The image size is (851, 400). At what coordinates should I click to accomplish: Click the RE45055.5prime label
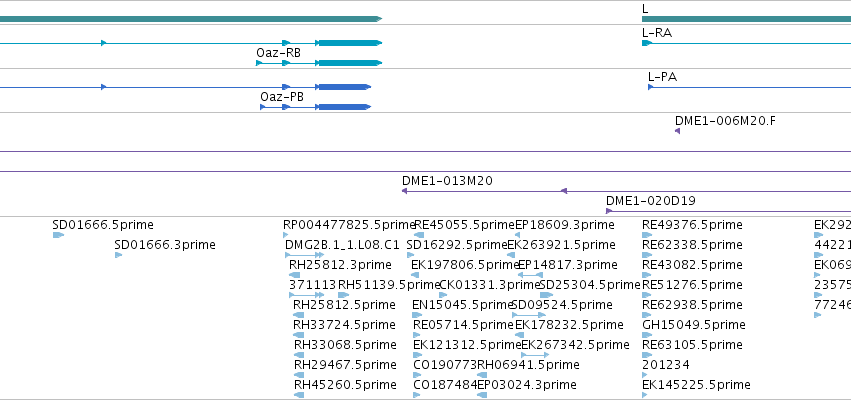coord(464,225)
